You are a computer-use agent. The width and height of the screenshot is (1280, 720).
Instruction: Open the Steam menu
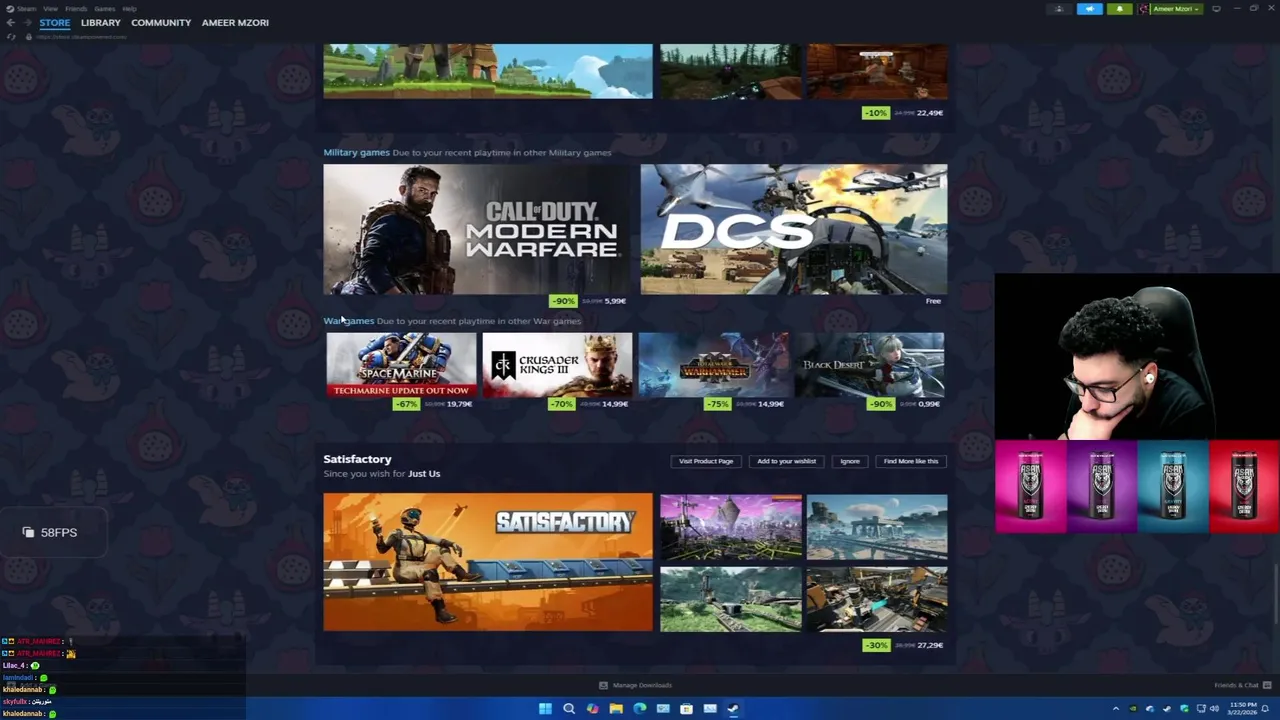pos(26,9)
